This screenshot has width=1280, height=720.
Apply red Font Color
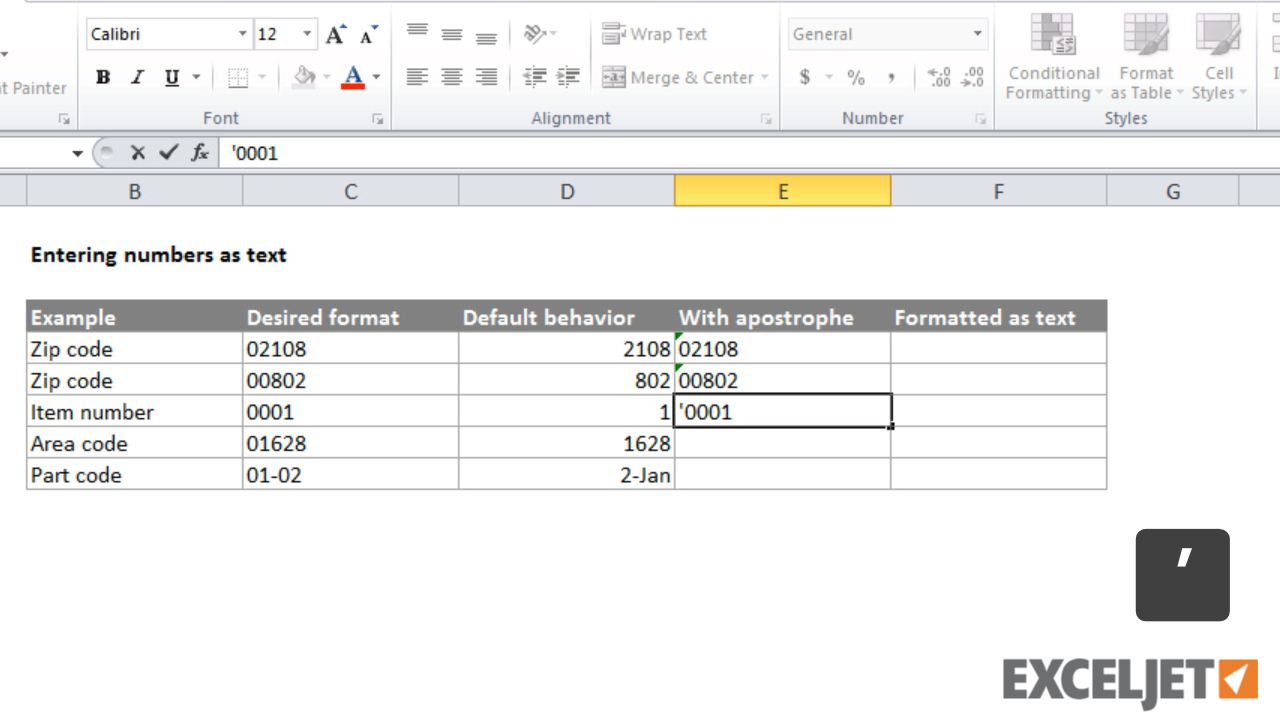click(x=353, y=77)
